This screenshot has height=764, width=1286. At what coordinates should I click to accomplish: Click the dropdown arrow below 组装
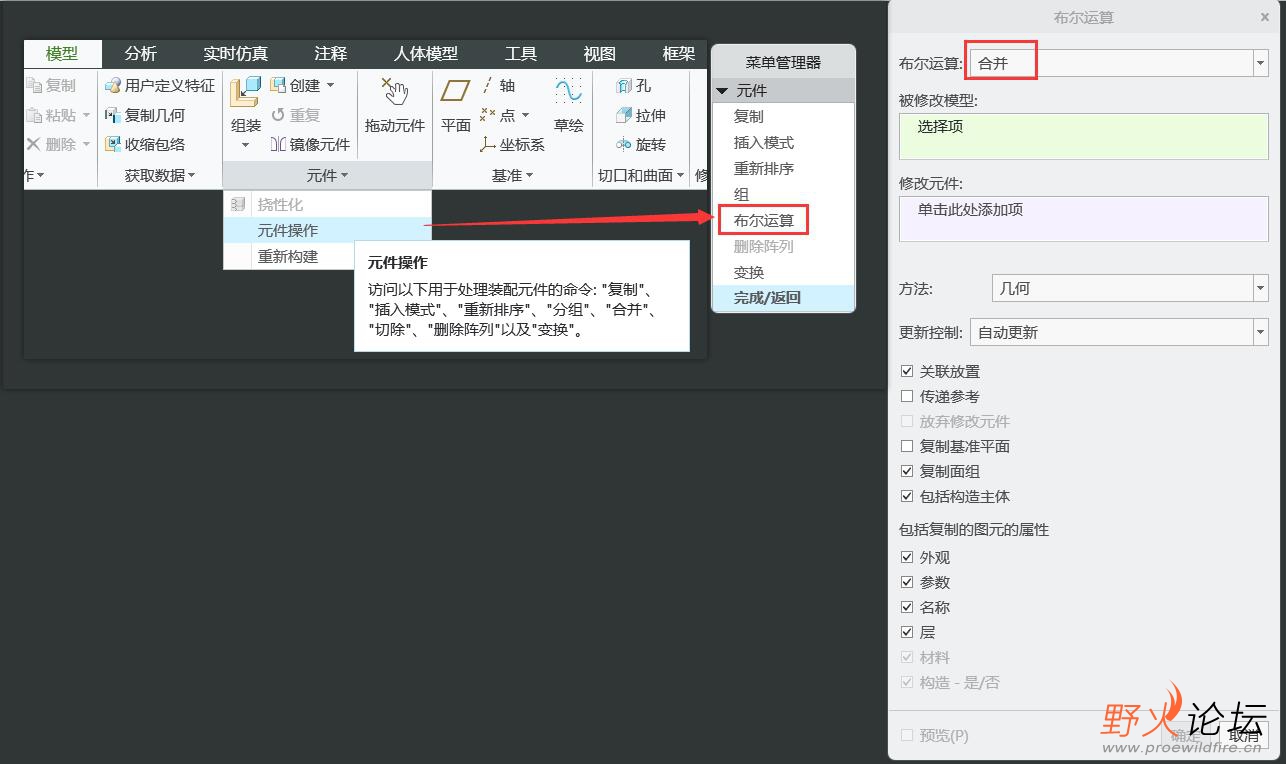[x=245, y=145]
